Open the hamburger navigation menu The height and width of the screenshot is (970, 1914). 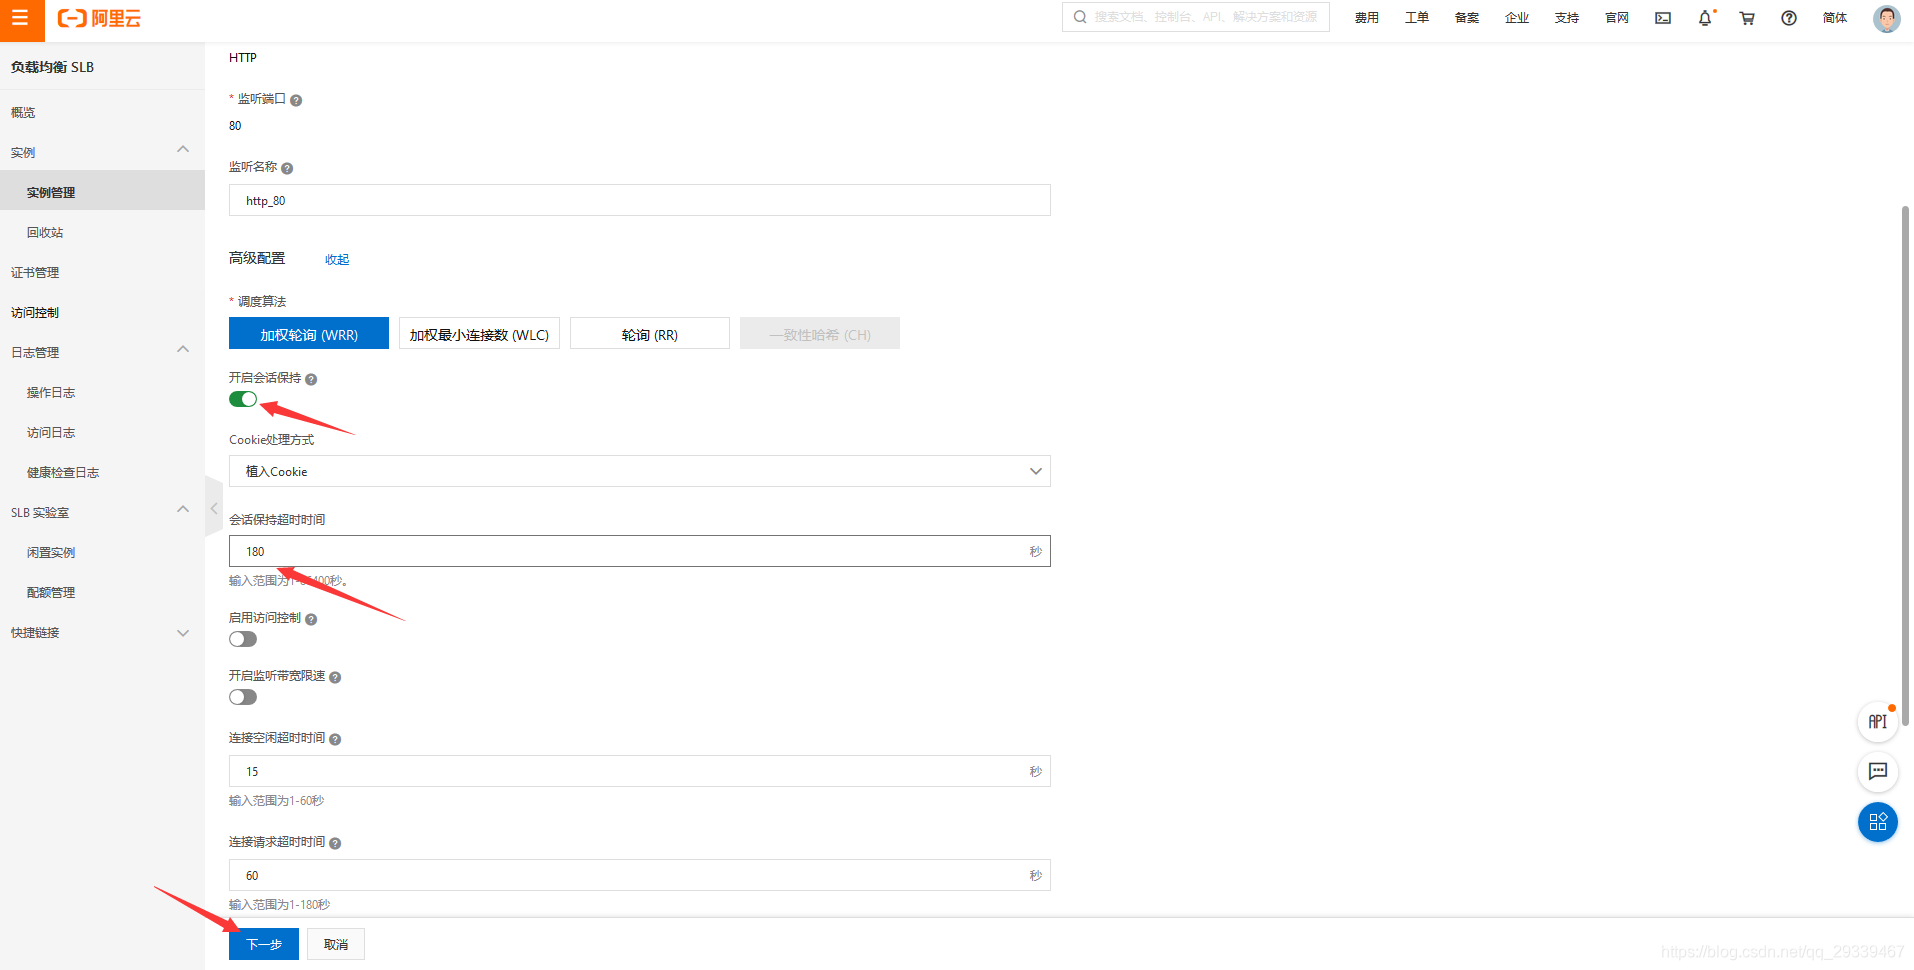coord(21,19)
